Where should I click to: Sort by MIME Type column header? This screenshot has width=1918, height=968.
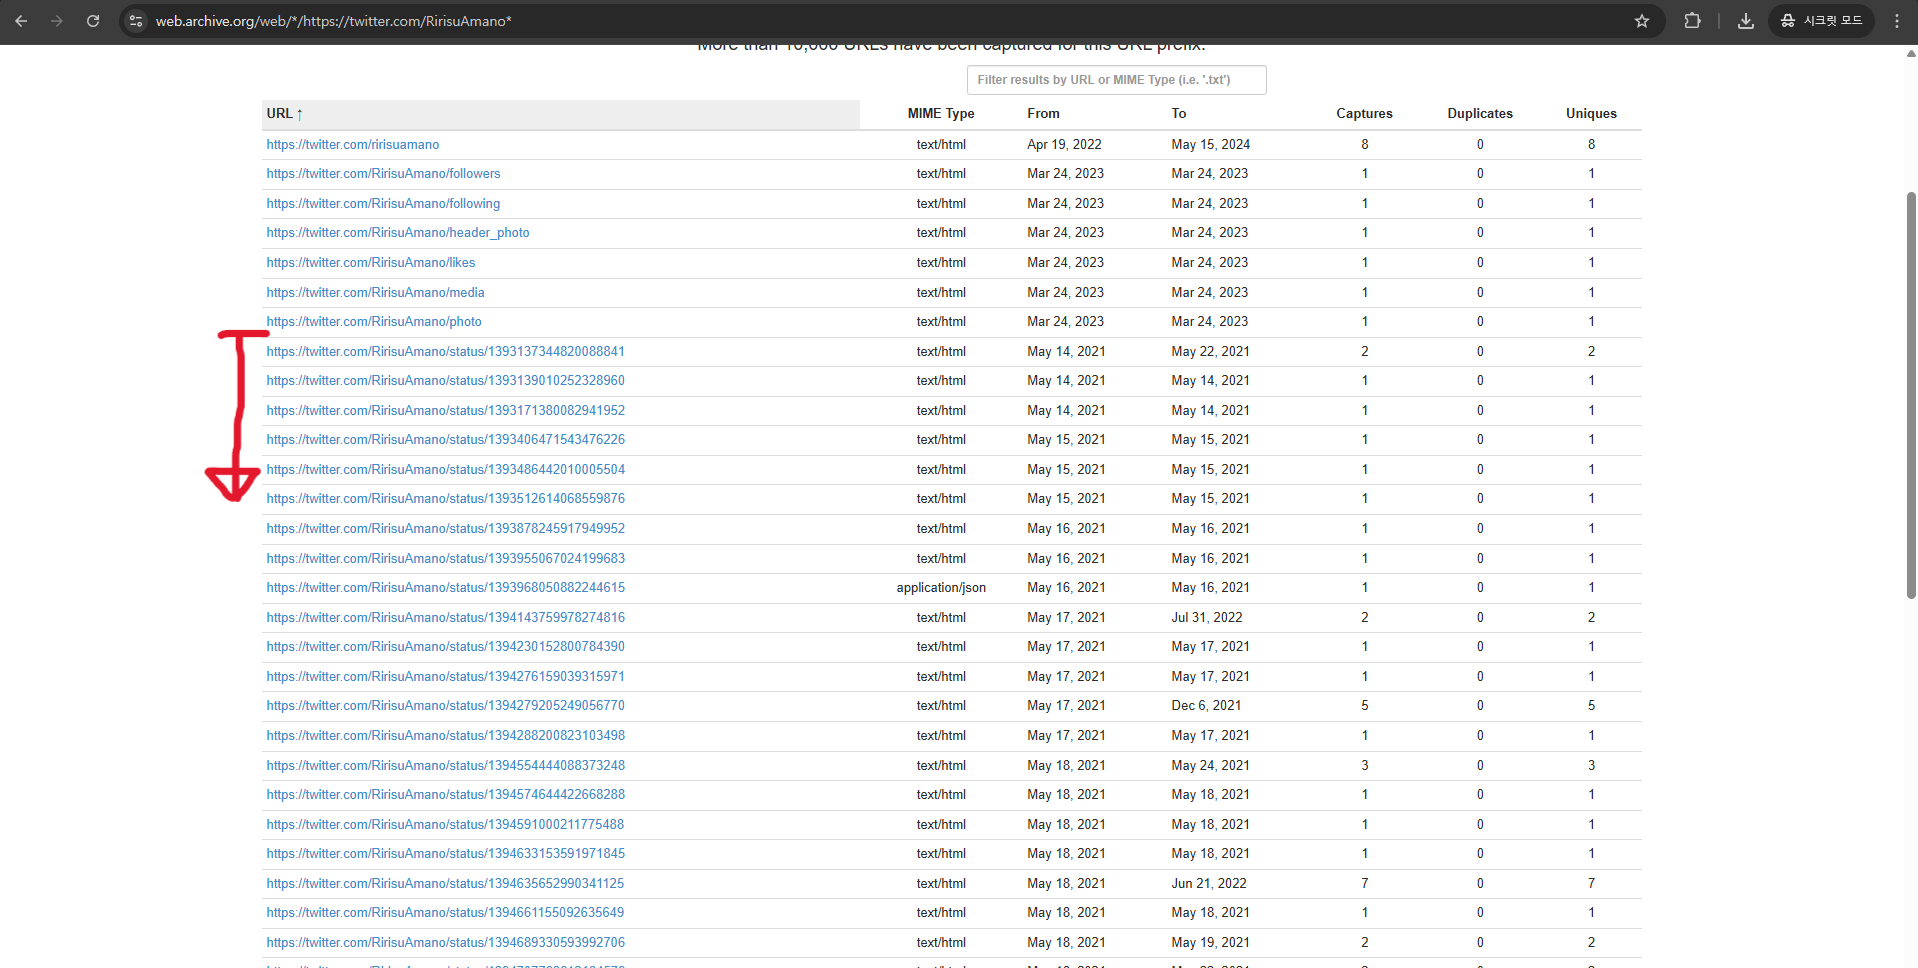point(941,114)
